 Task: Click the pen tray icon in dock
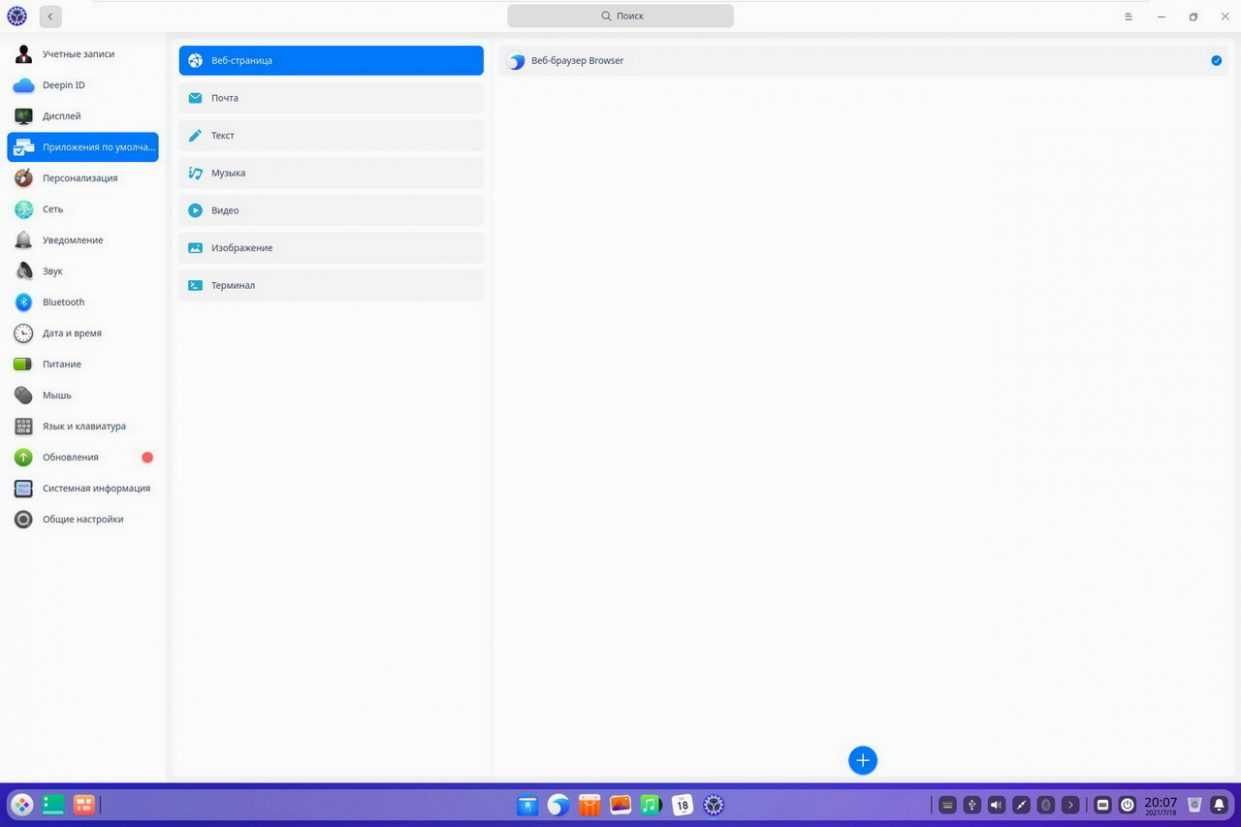pos(1021,805)
